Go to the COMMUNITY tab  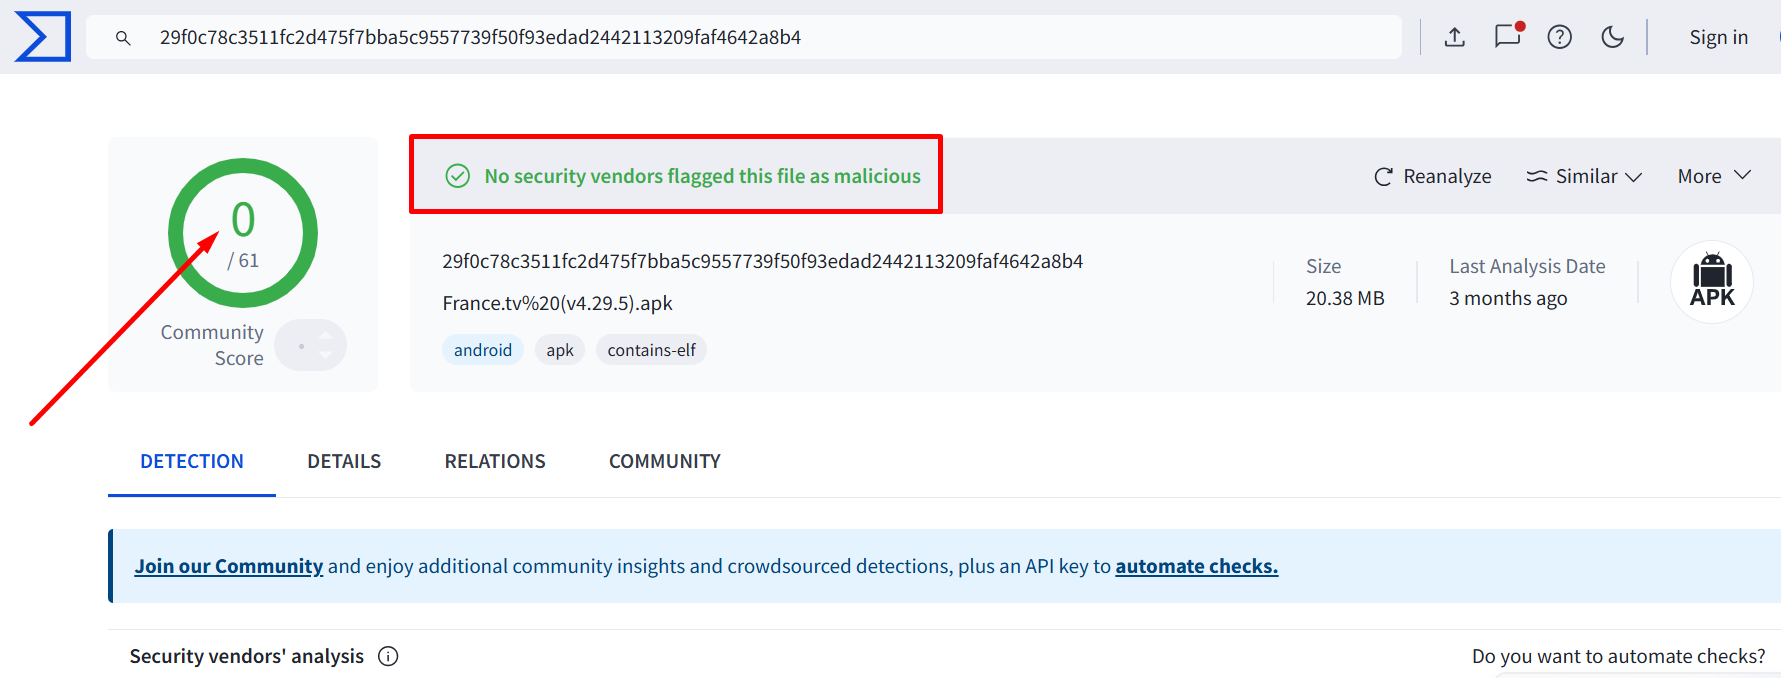point(665,461)
